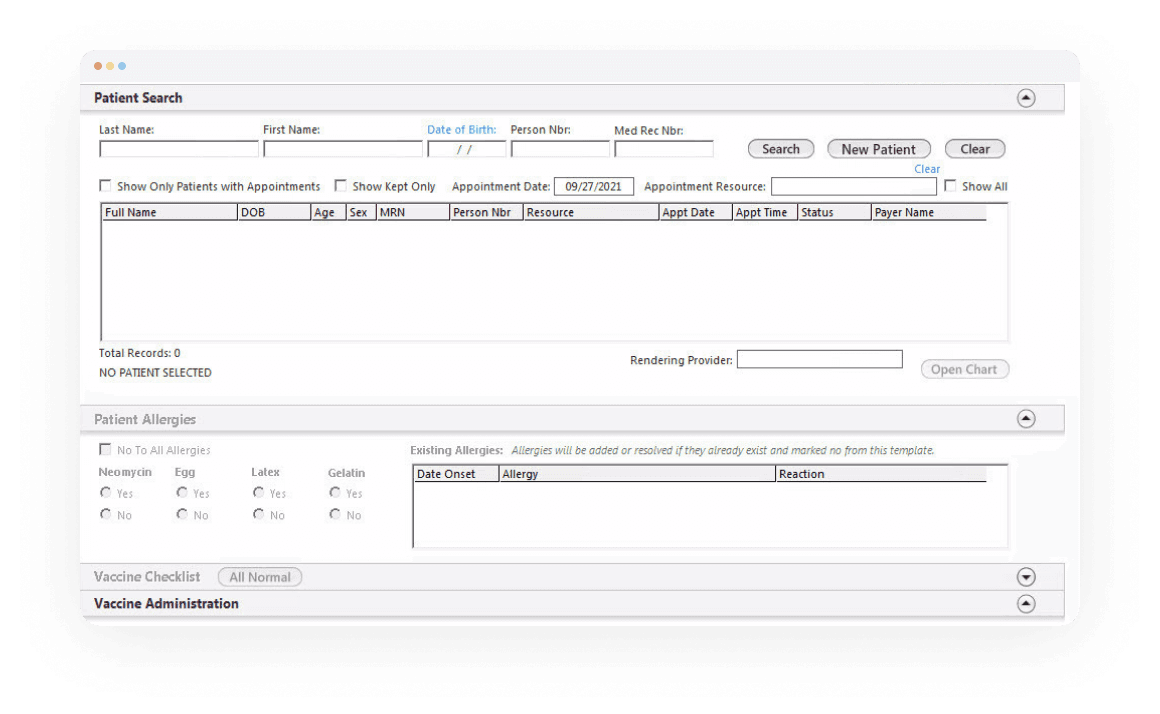Collapse the Vaccine Administration section

(1025, 603)
